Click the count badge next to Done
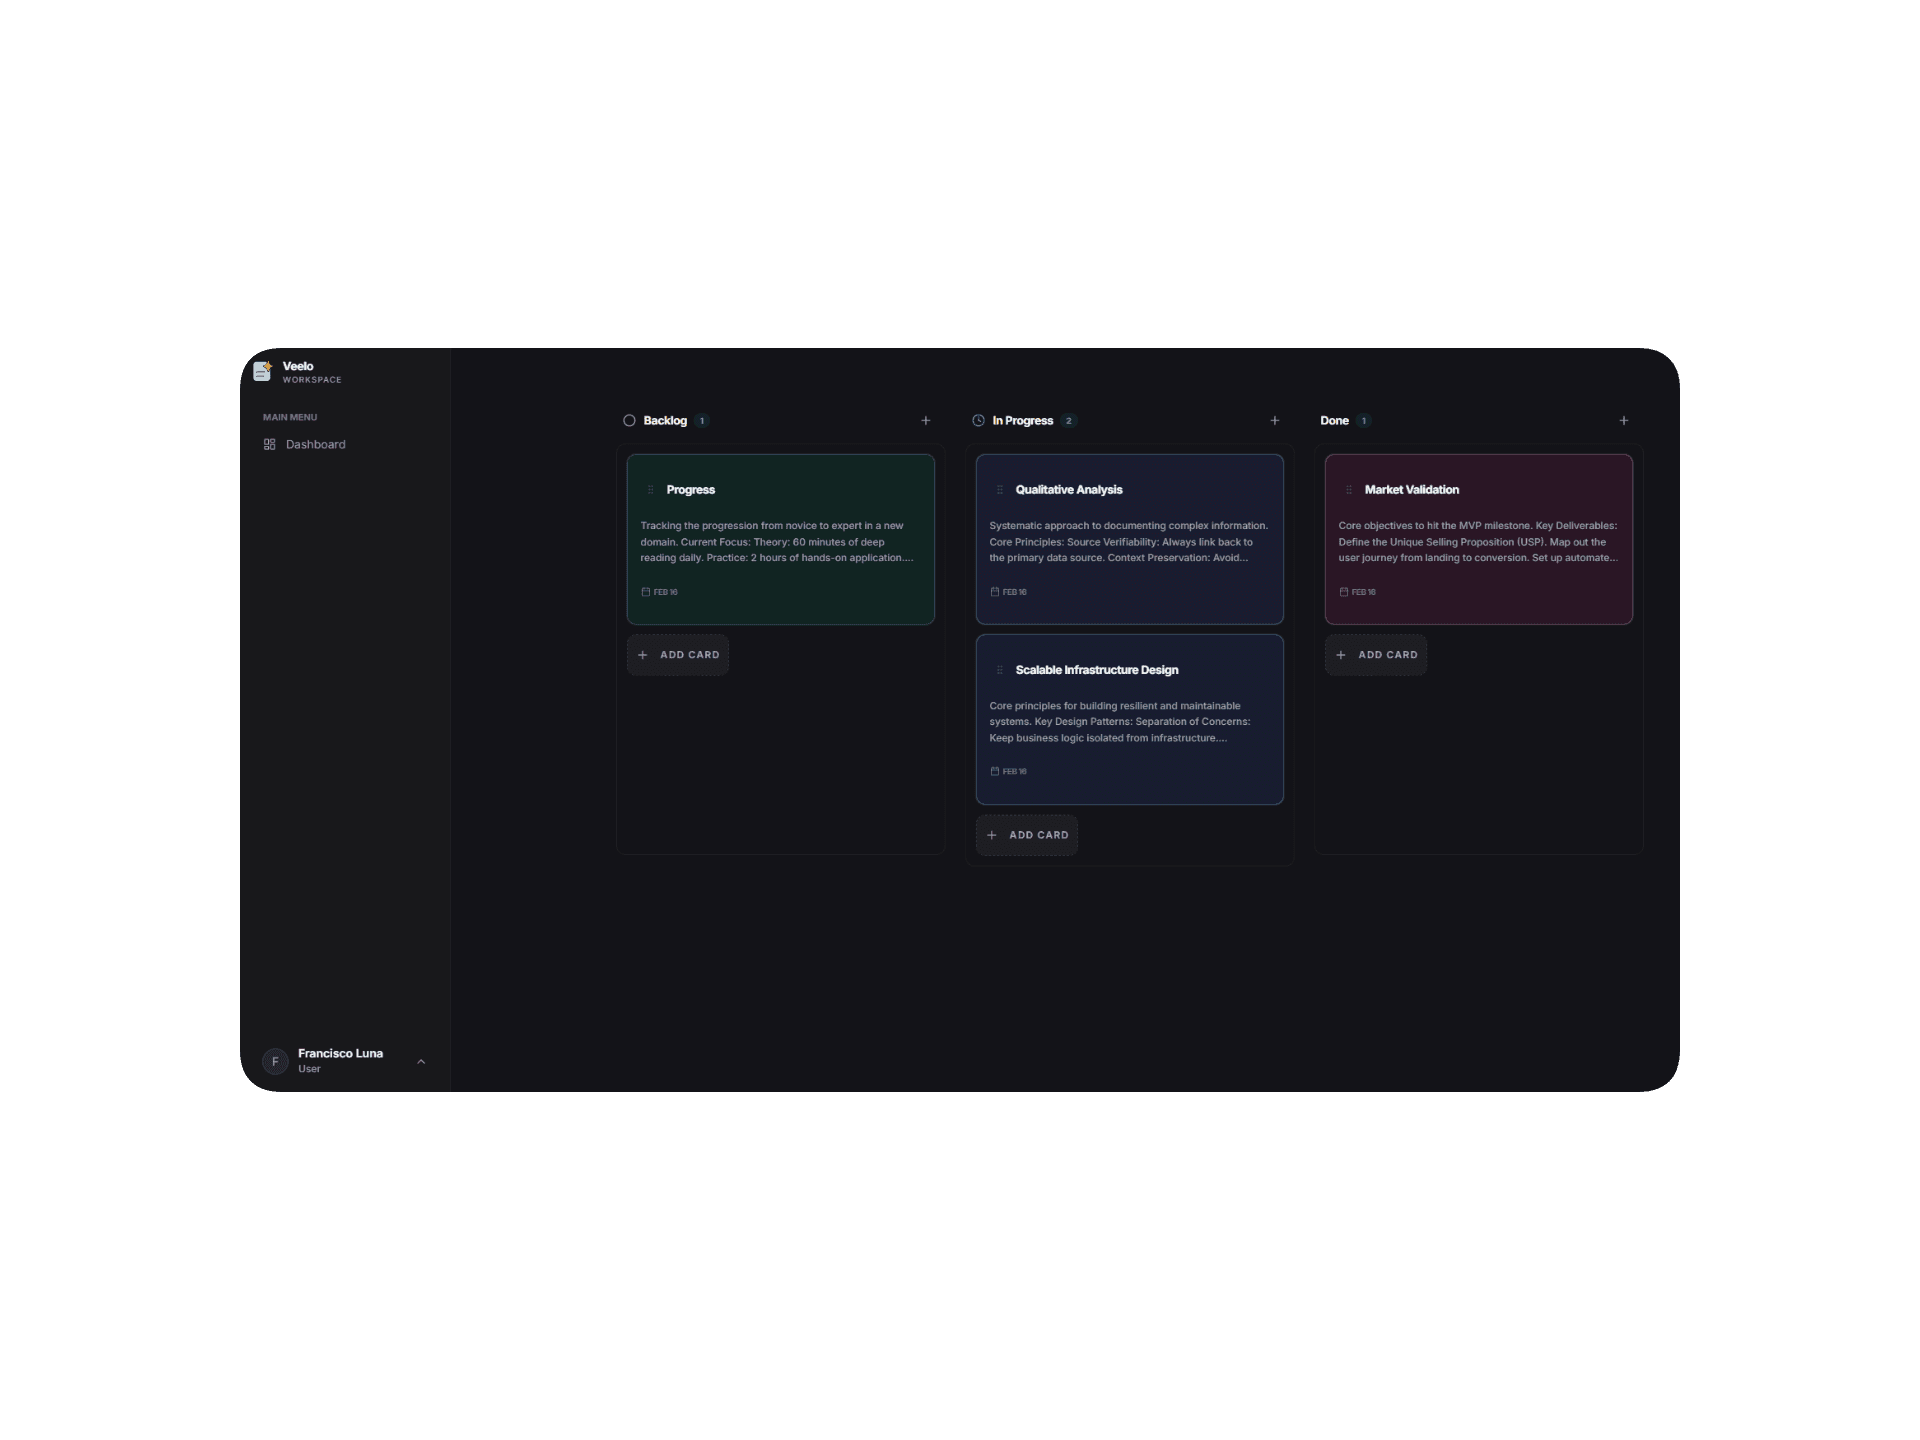Image resolution: width=1920 pixels, height=1440 pixels. (1364, 421)
